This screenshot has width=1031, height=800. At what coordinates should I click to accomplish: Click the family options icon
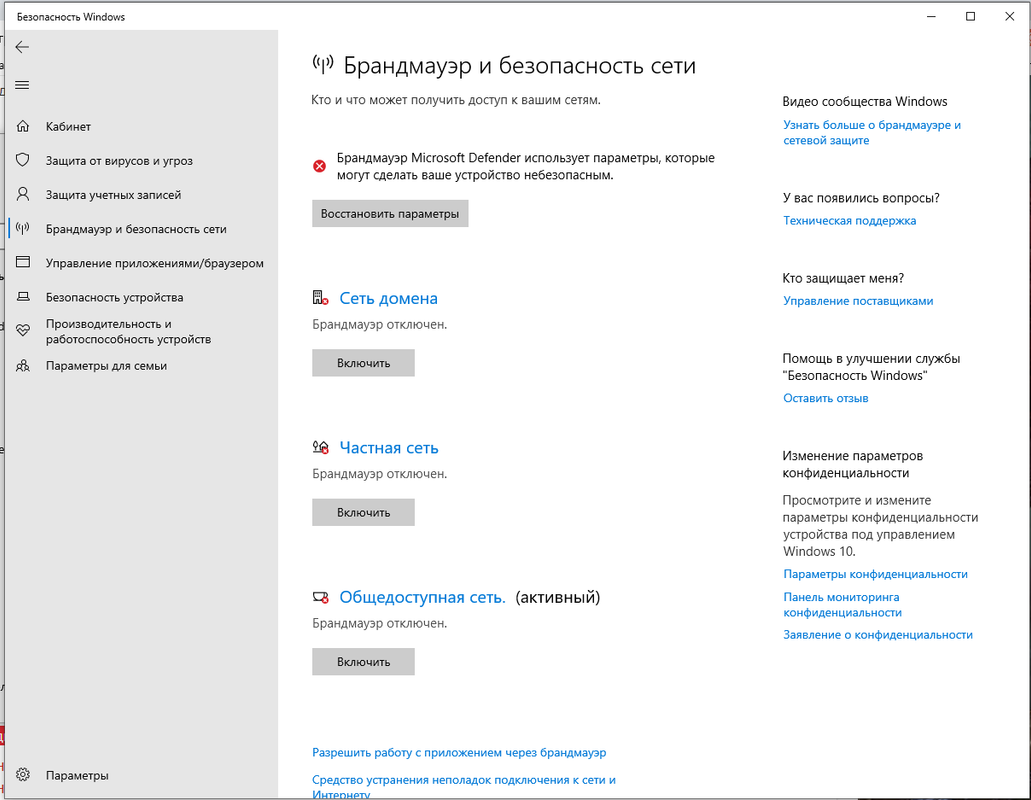(x=23, y=366)
